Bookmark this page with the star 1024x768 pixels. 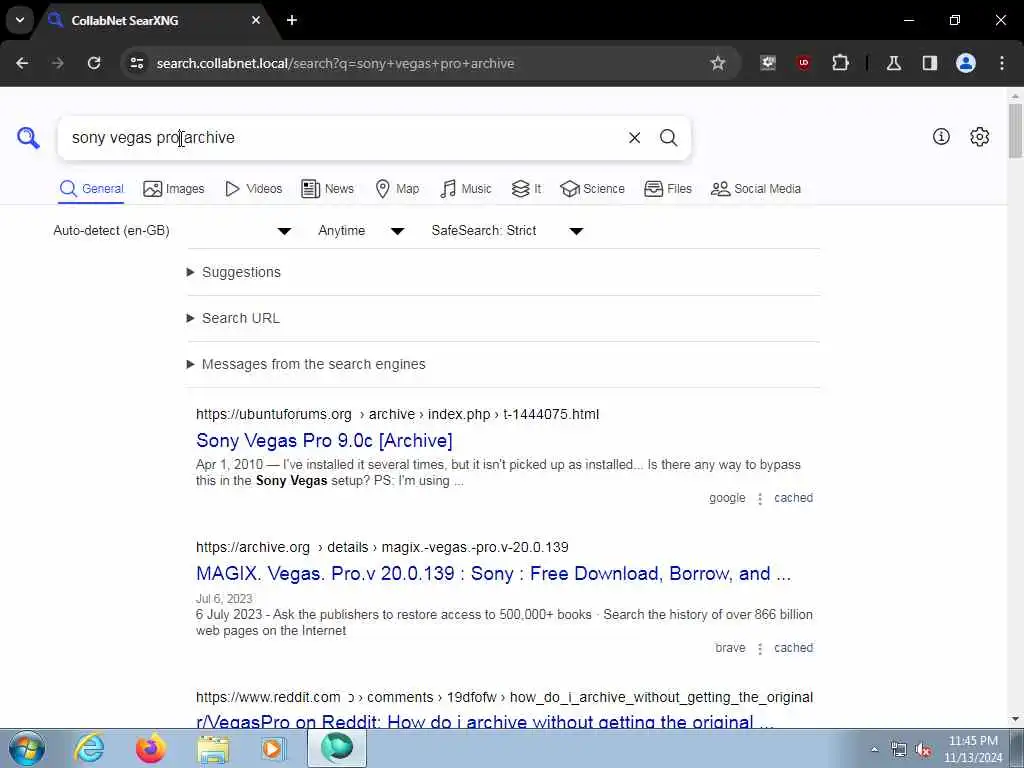tap(718, 63)
